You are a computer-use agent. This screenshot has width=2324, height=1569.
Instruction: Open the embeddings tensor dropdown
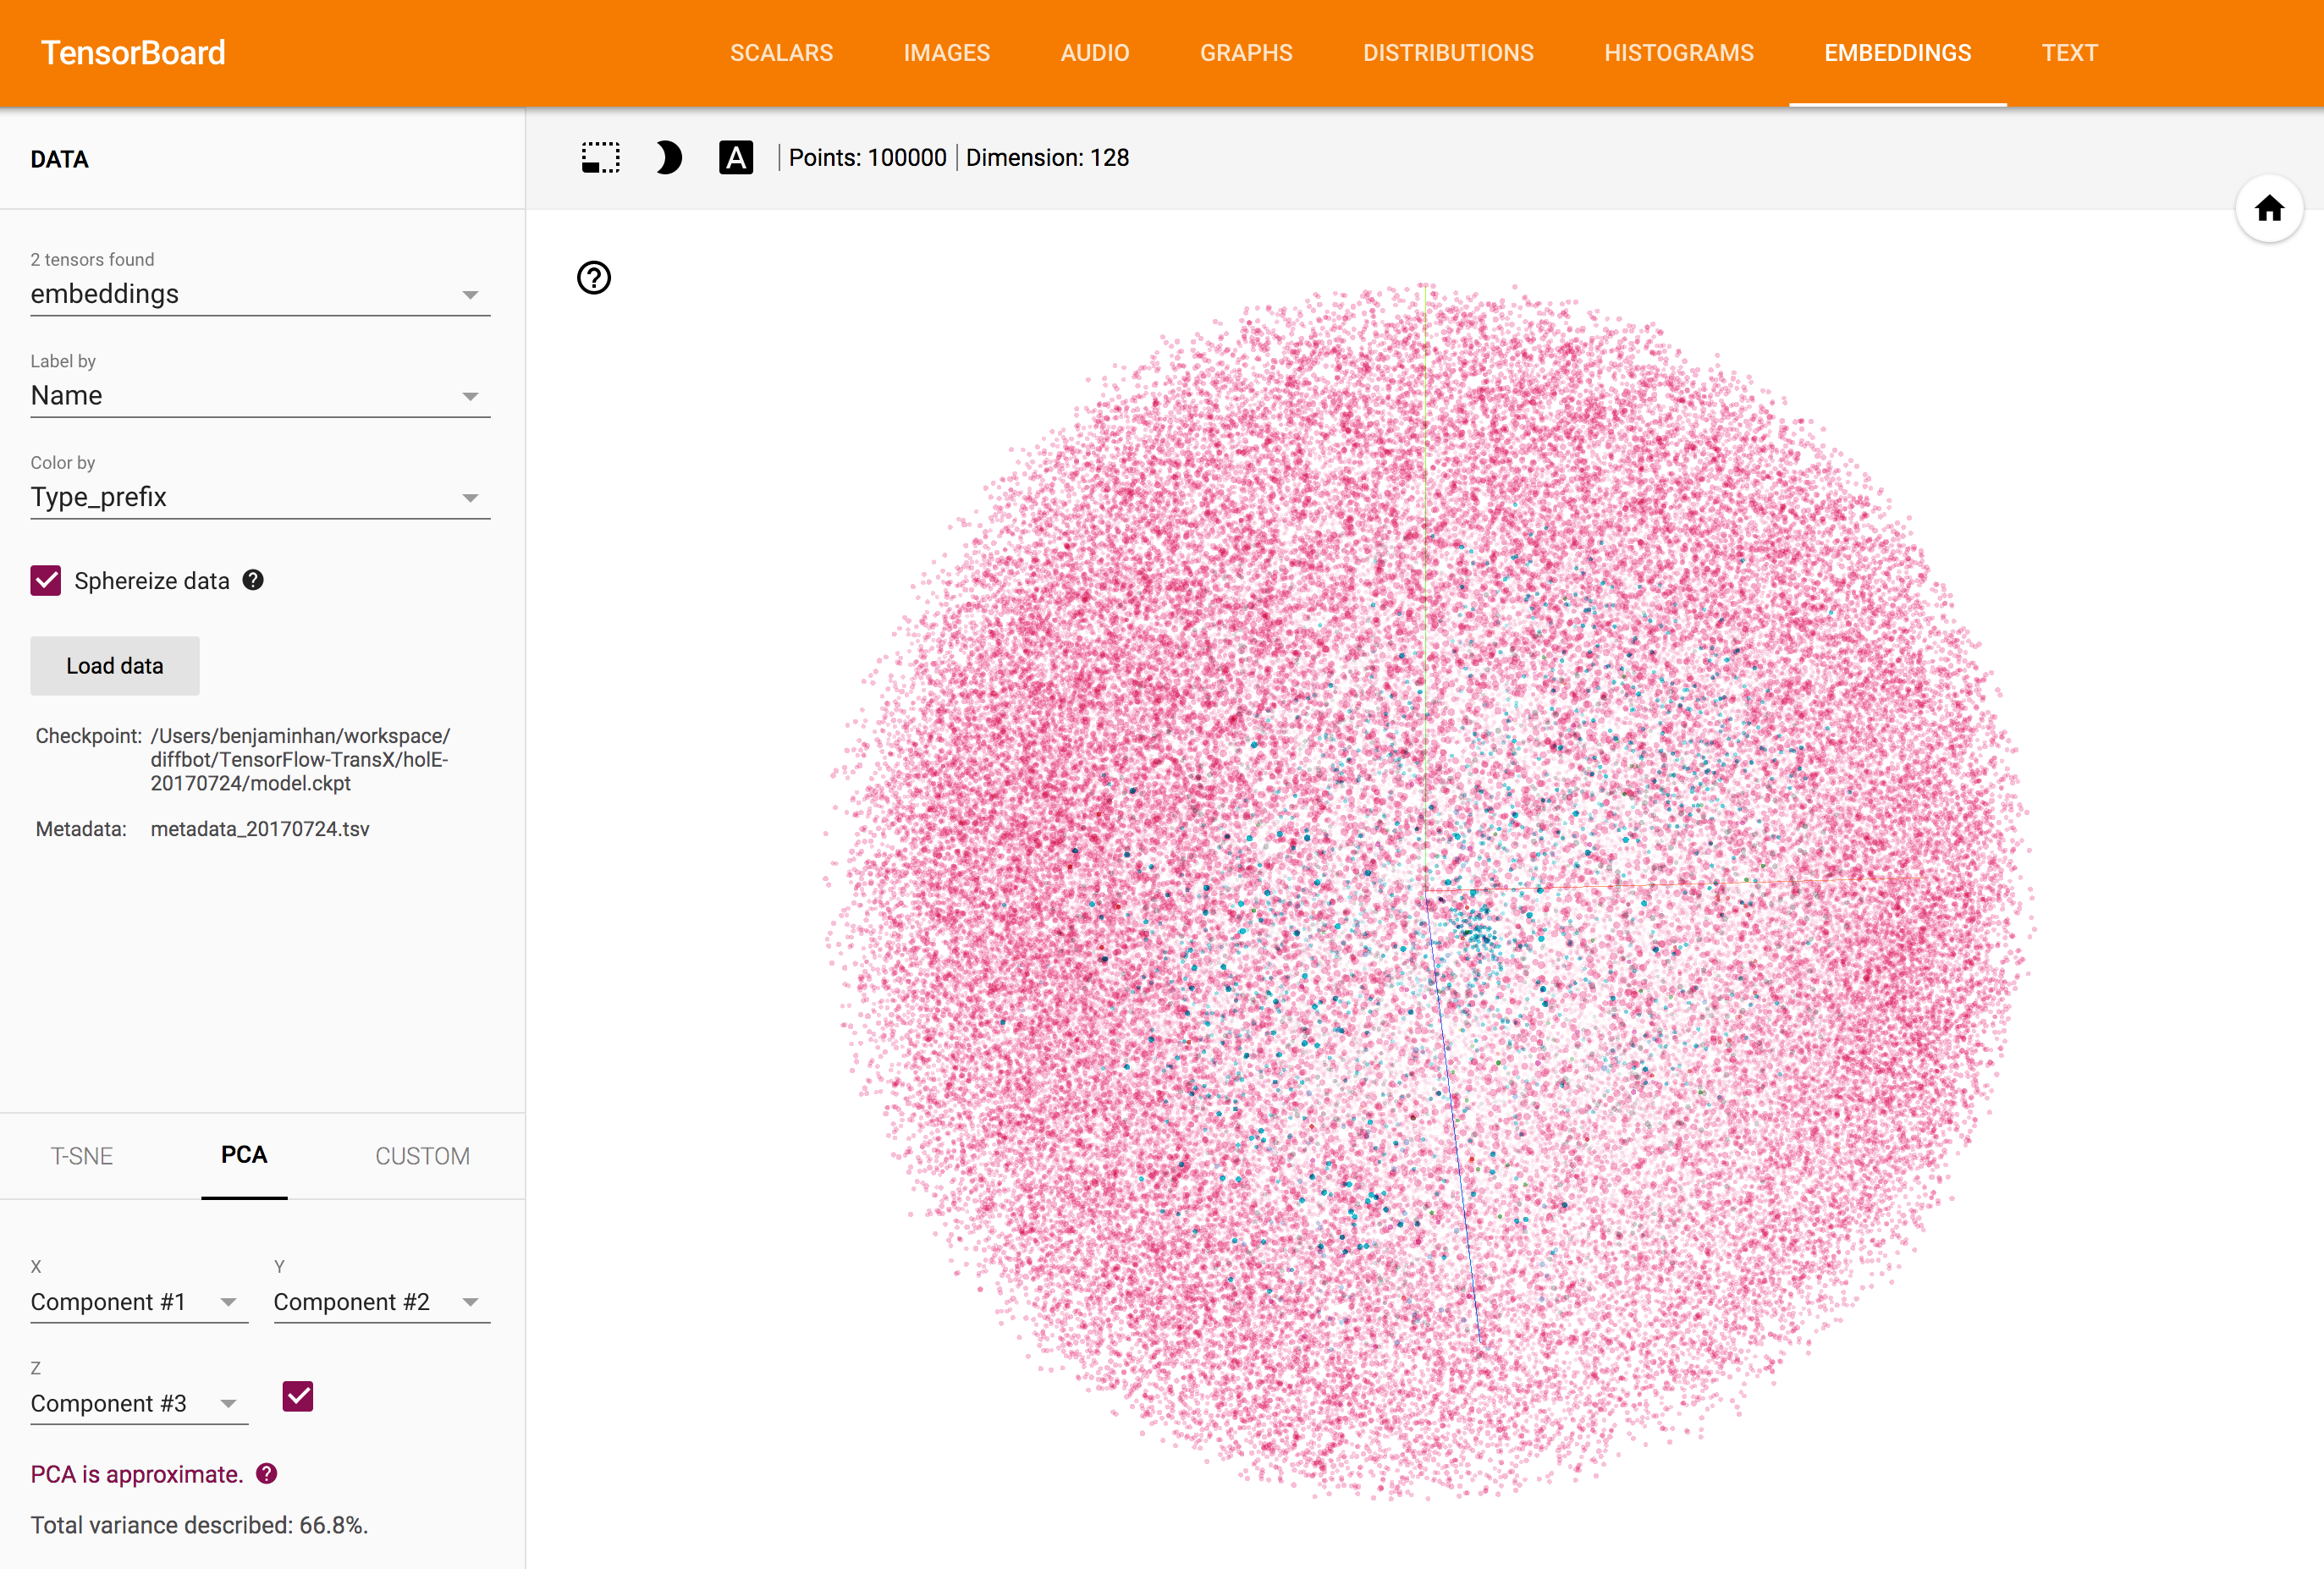(260, 294)
